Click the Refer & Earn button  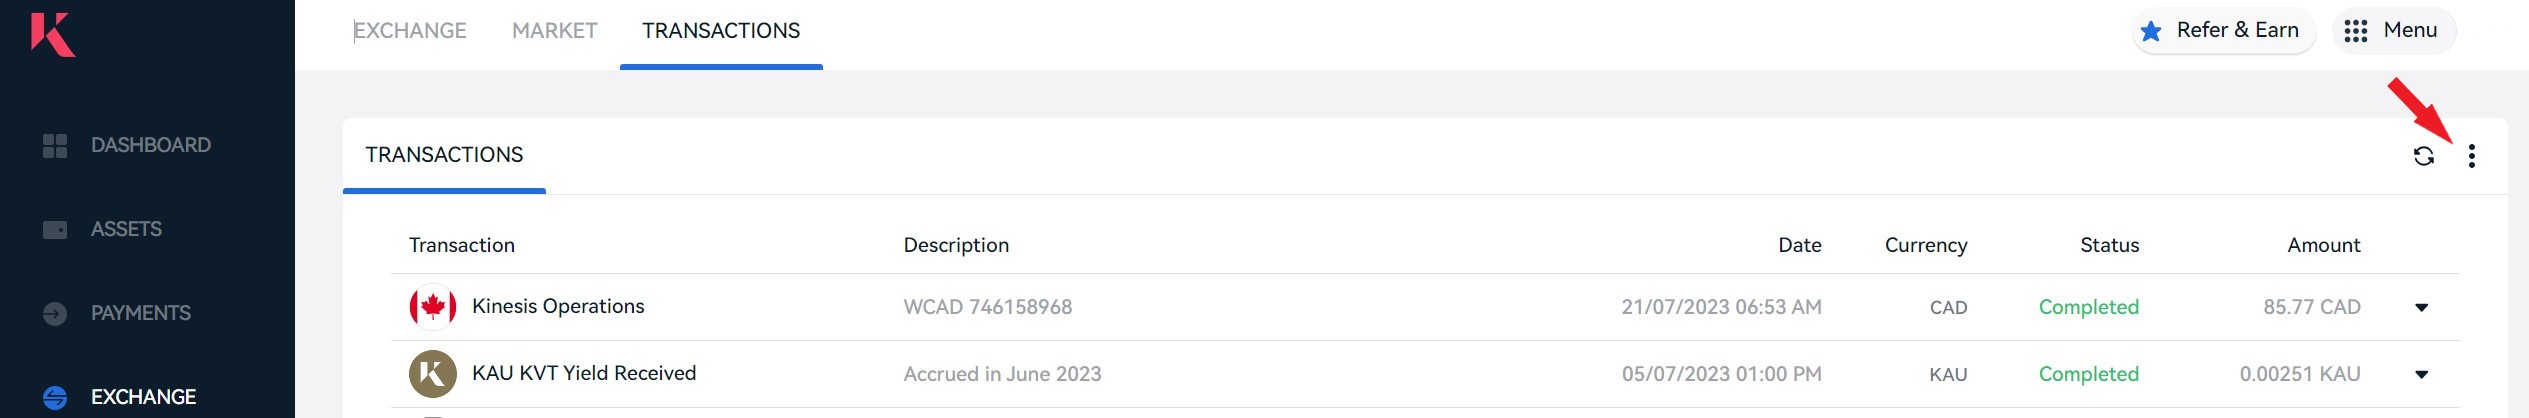pyautogui.click(x=2223, y=31)
